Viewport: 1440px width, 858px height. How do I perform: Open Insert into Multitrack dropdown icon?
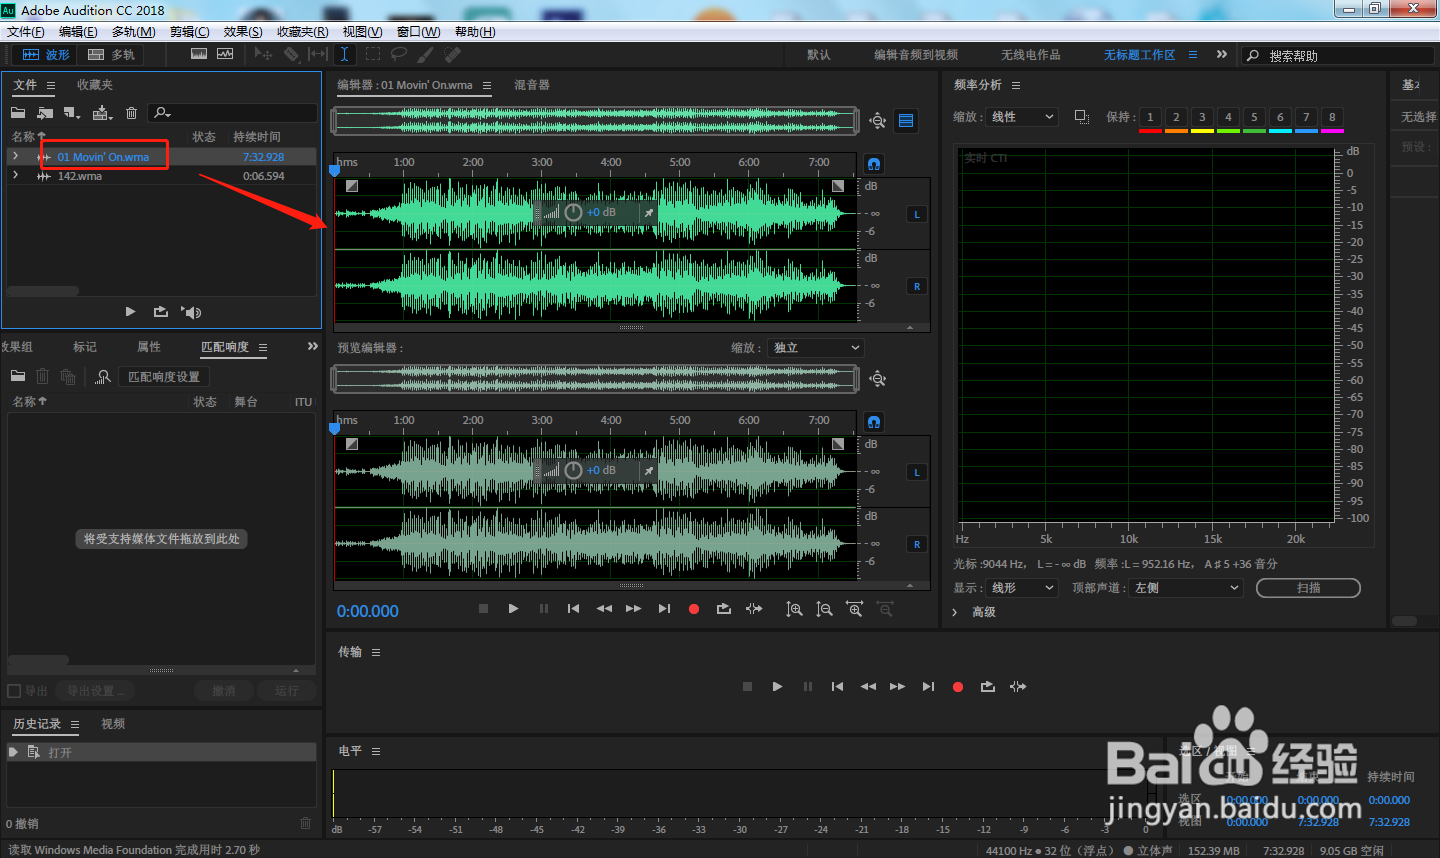(x=102, y=113)
